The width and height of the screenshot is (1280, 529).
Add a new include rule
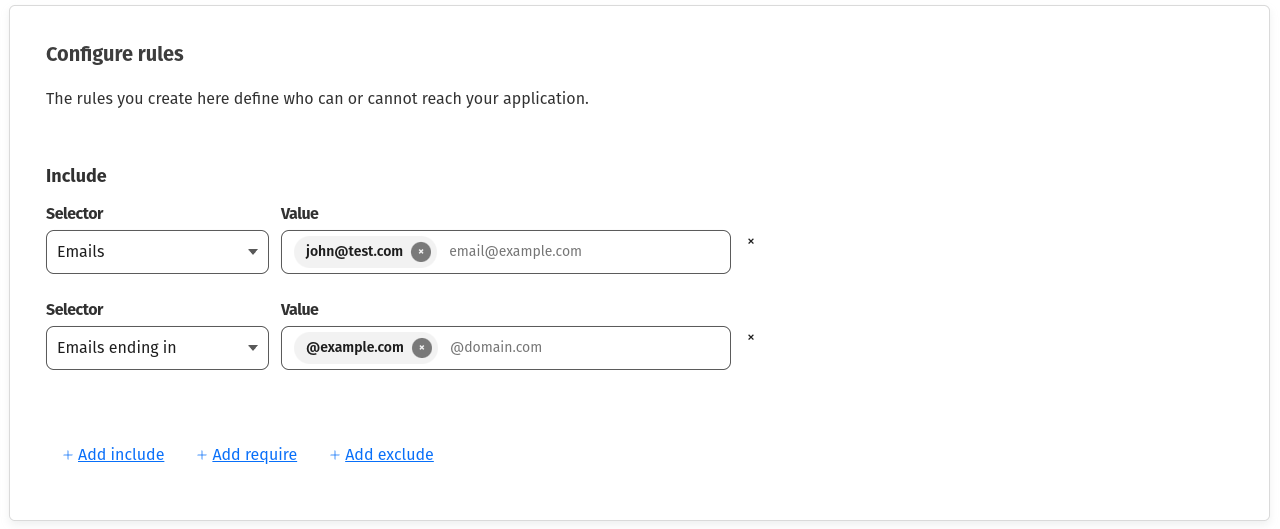tap(121, 455)
